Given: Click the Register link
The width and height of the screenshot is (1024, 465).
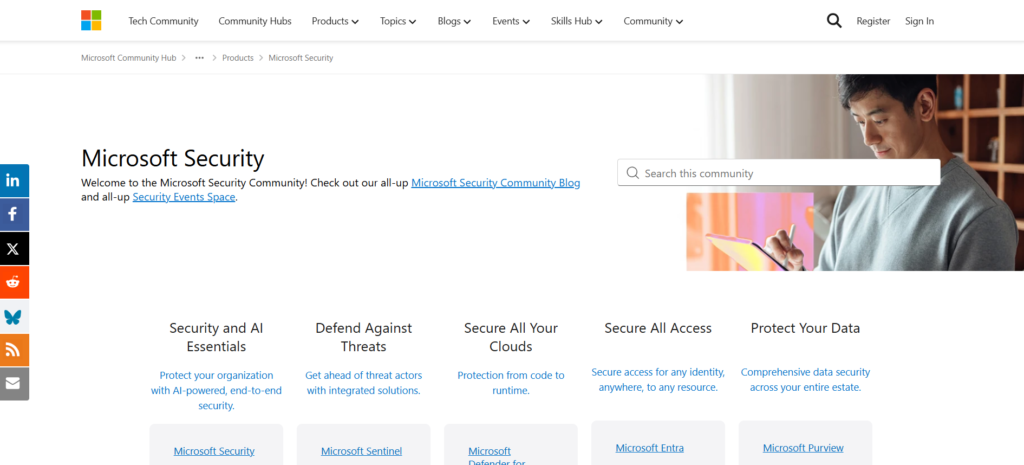Looking at the screenshot, I should [x=873, y=21].
